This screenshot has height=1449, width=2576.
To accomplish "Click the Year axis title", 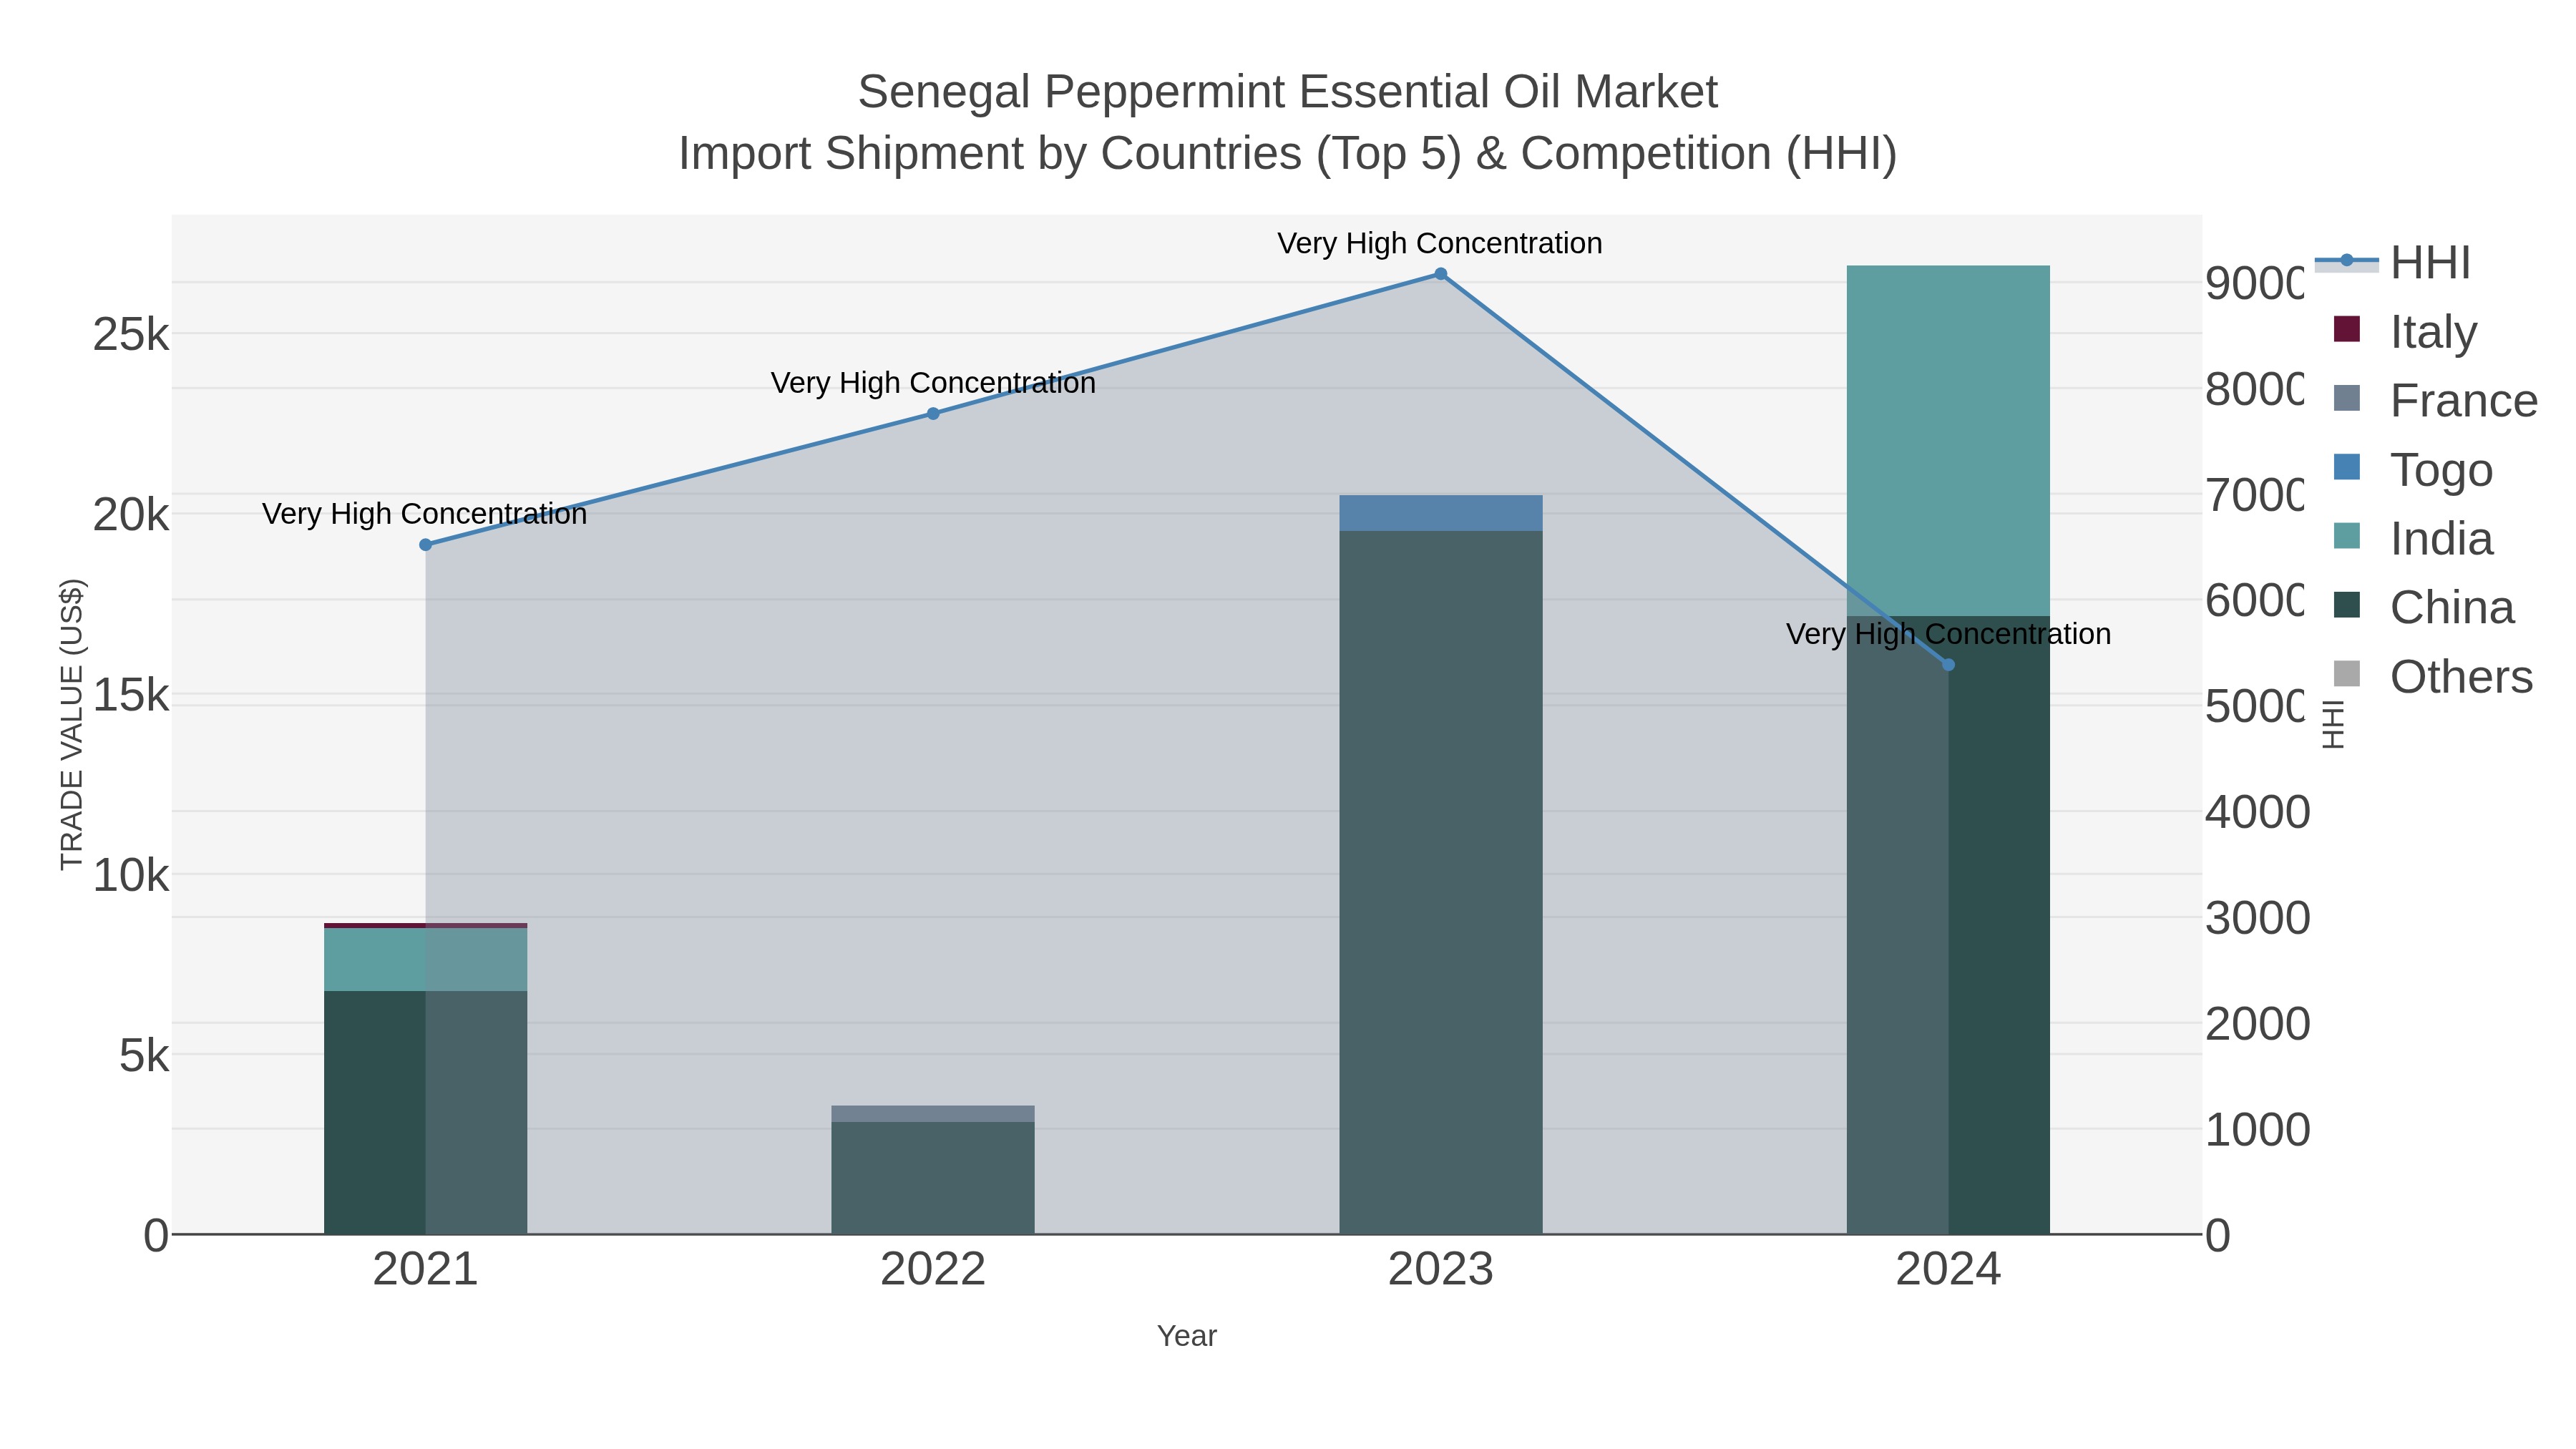I will click(1187, 1336).
